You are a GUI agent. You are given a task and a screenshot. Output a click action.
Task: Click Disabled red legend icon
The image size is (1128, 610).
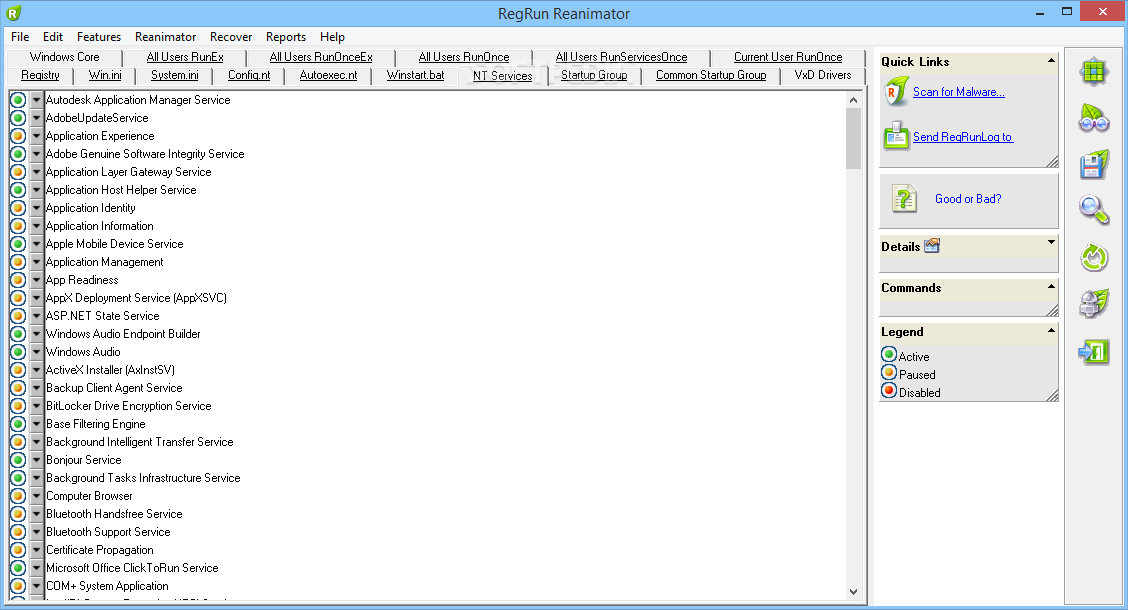click(889, 391)
